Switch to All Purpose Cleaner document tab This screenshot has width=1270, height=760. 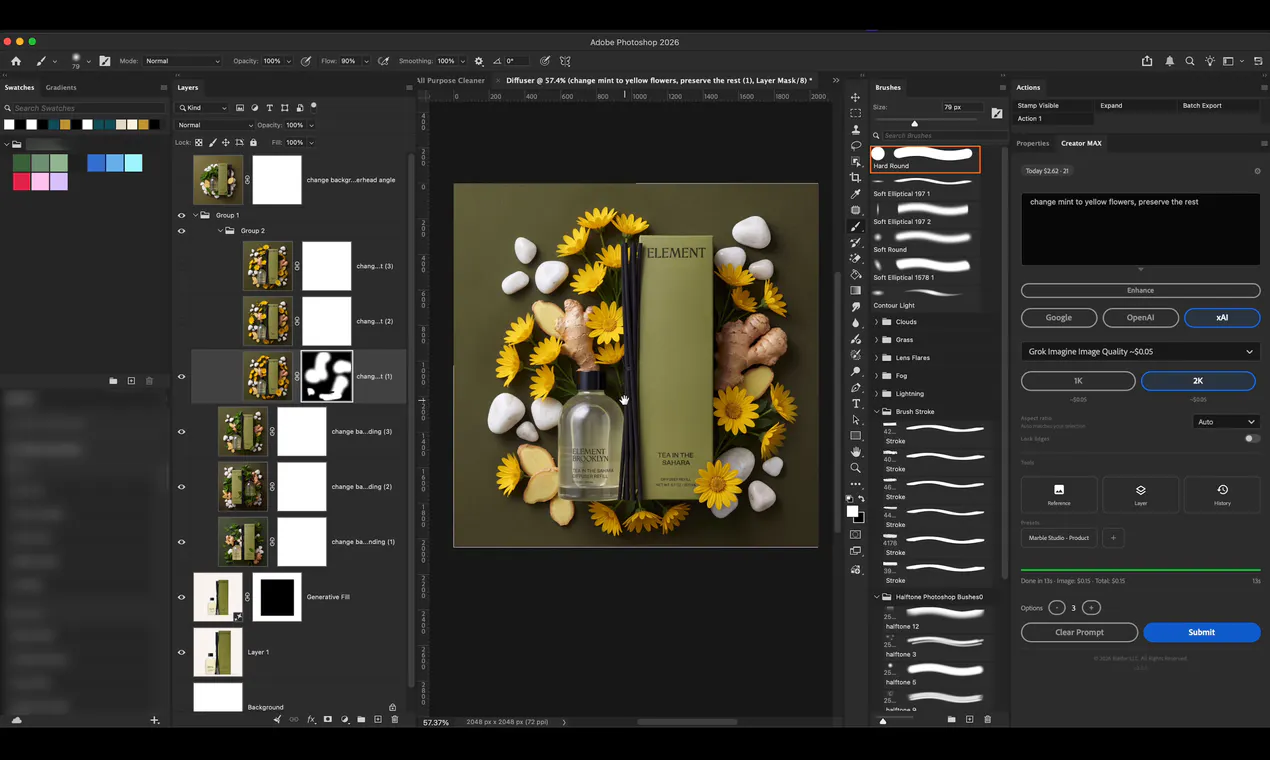pyautogui.click(x=450, y=80)
